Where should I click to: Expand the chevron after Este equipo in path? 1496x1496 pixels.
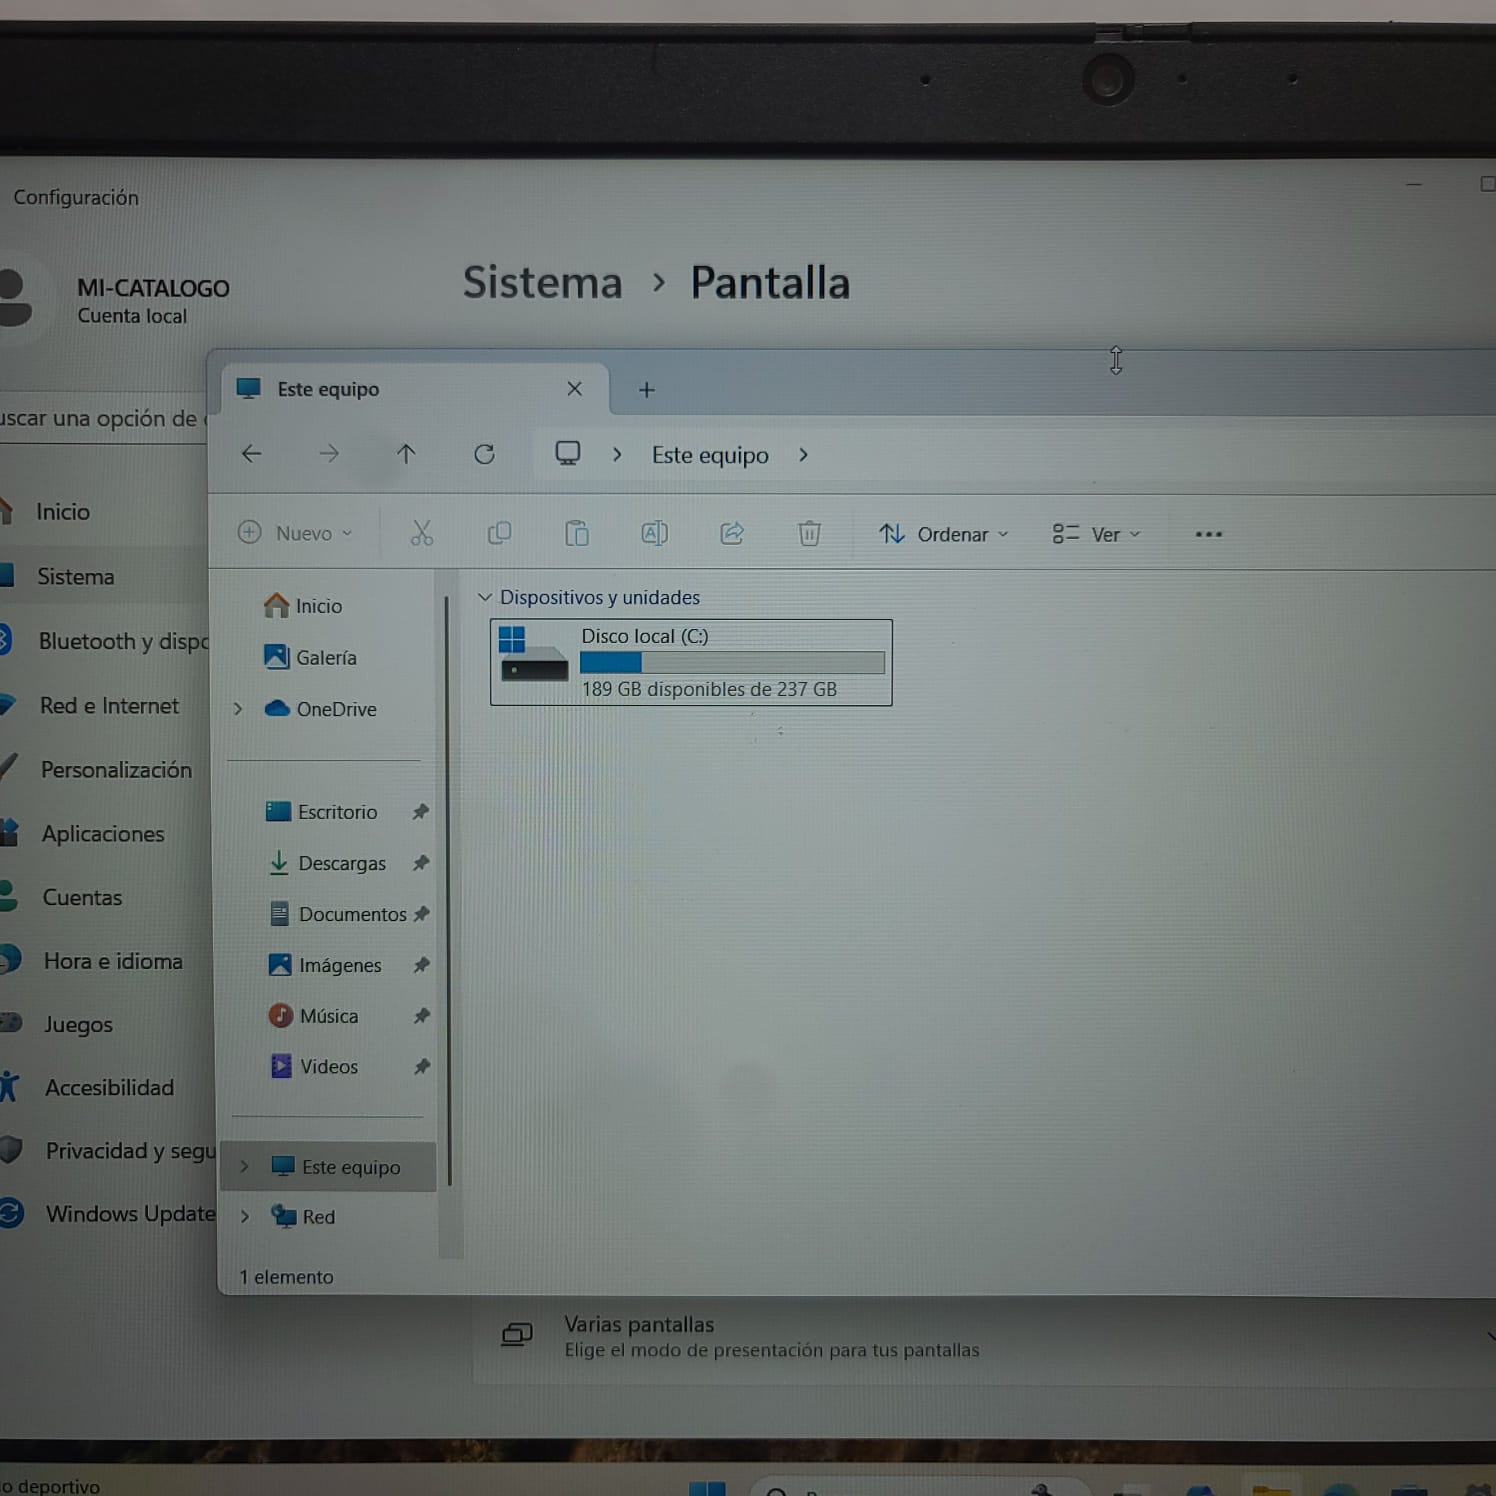pos(803,455)
